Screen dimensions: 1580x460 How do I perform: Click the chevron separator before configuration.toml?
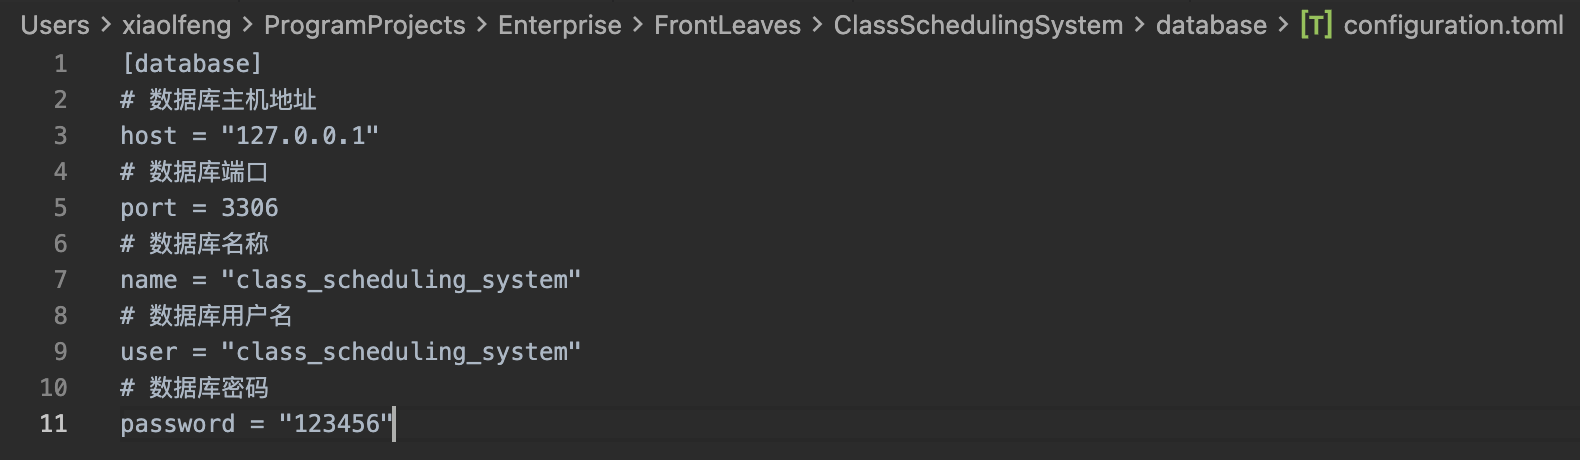(x=1283, y=25)
